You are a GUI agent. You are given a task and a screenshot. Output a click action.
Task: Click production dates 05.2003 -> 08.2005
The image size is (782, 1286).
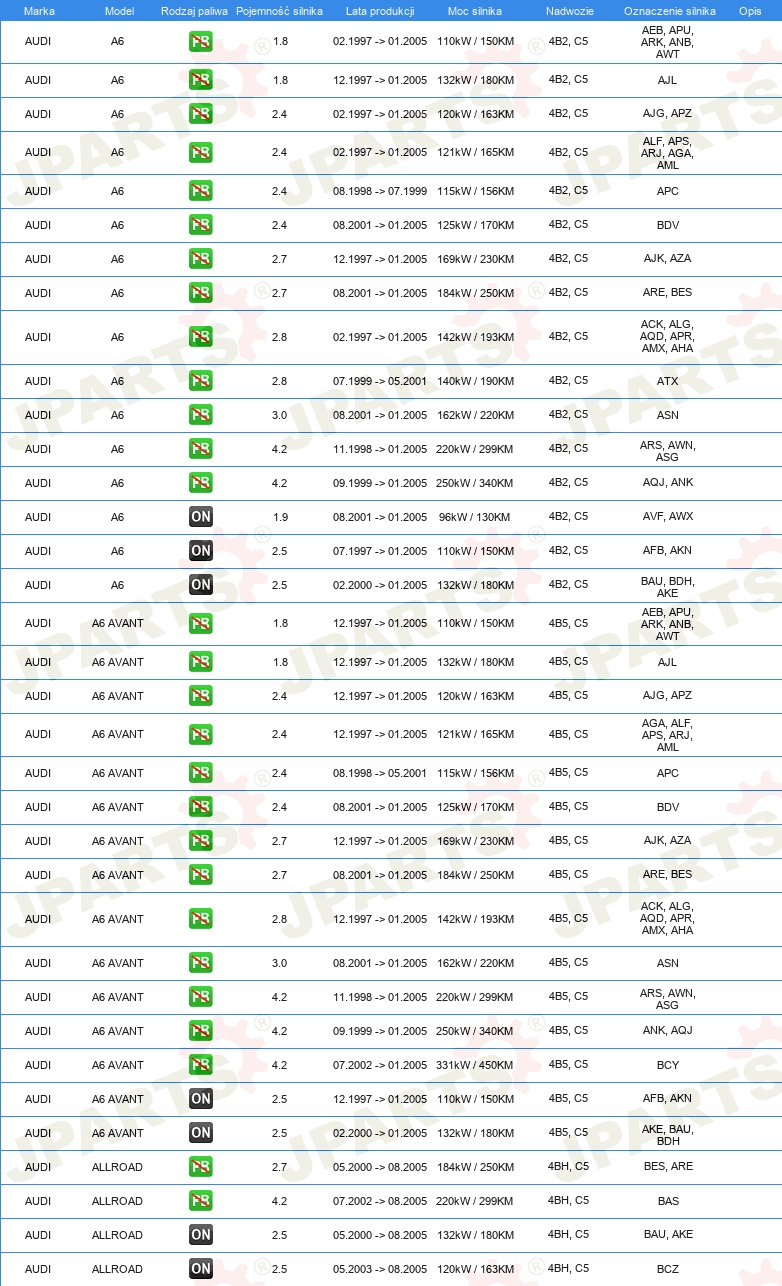[x=379, y=1269]
